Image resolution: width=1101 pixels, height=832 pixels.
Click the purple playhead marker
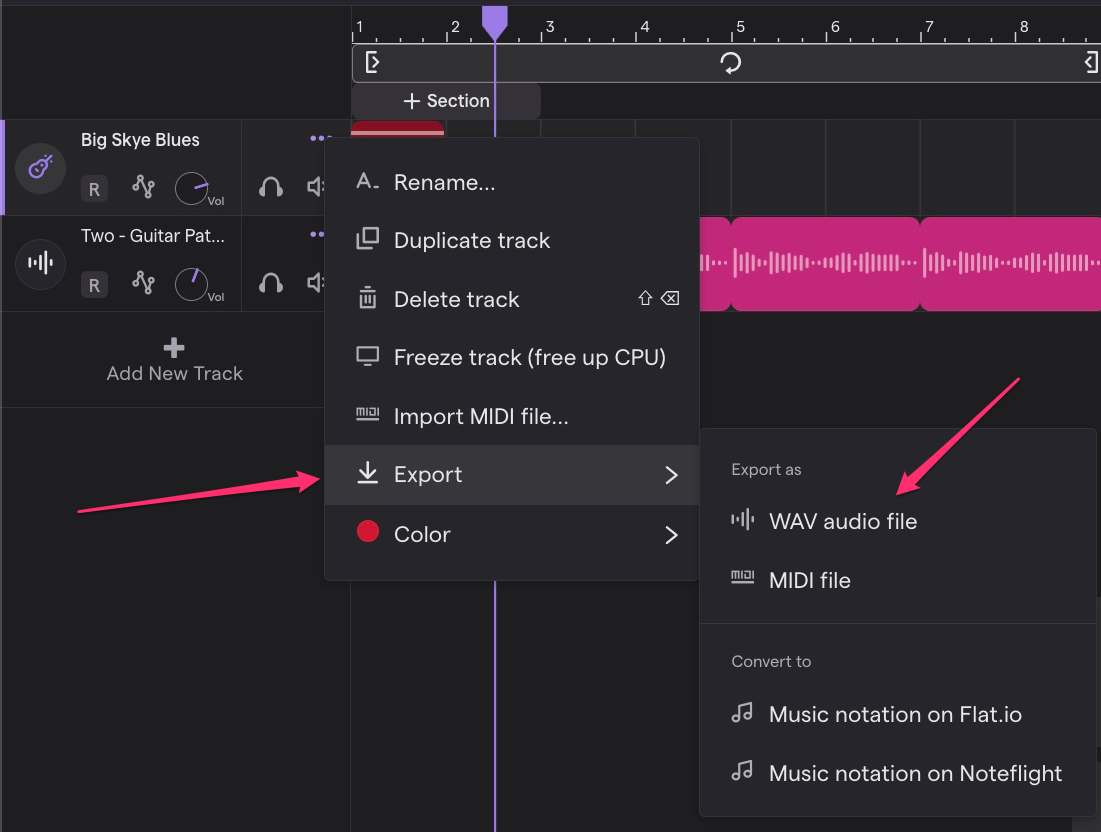point(494,22)
